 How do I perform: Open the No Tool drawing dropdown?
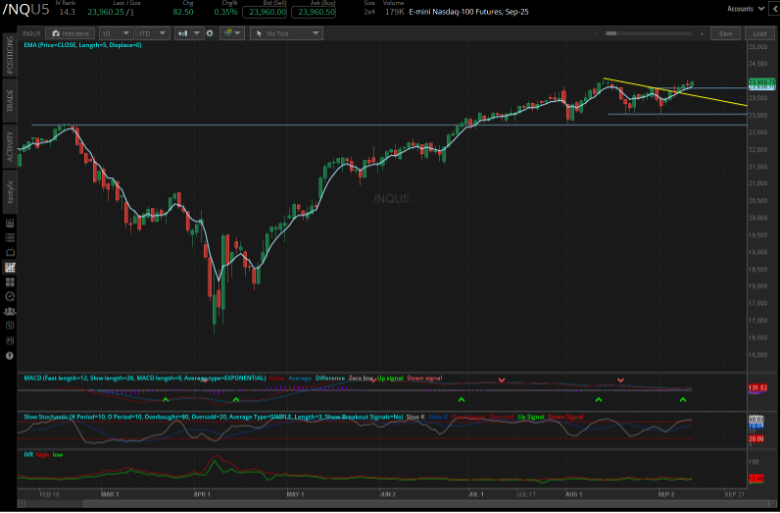(287, 33)
